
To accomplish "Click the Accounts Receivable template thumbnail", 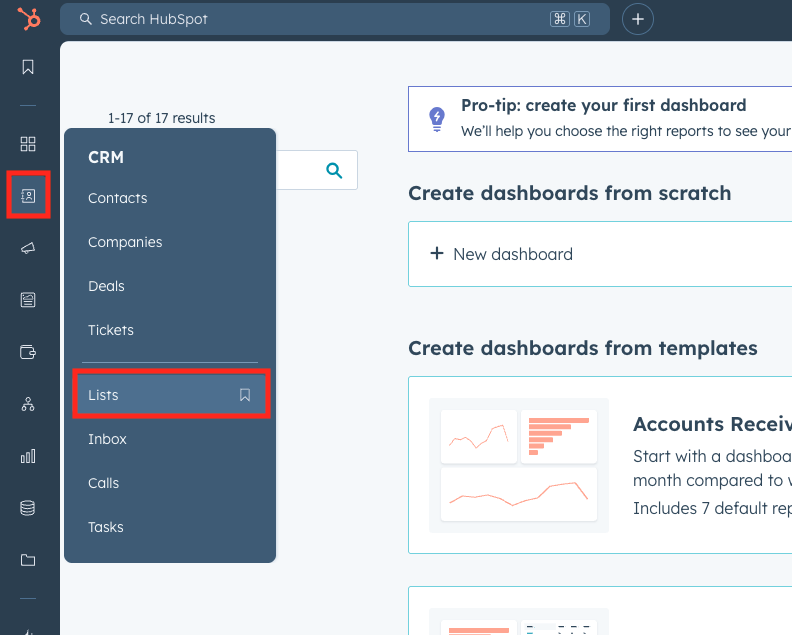I will [519, 465].
